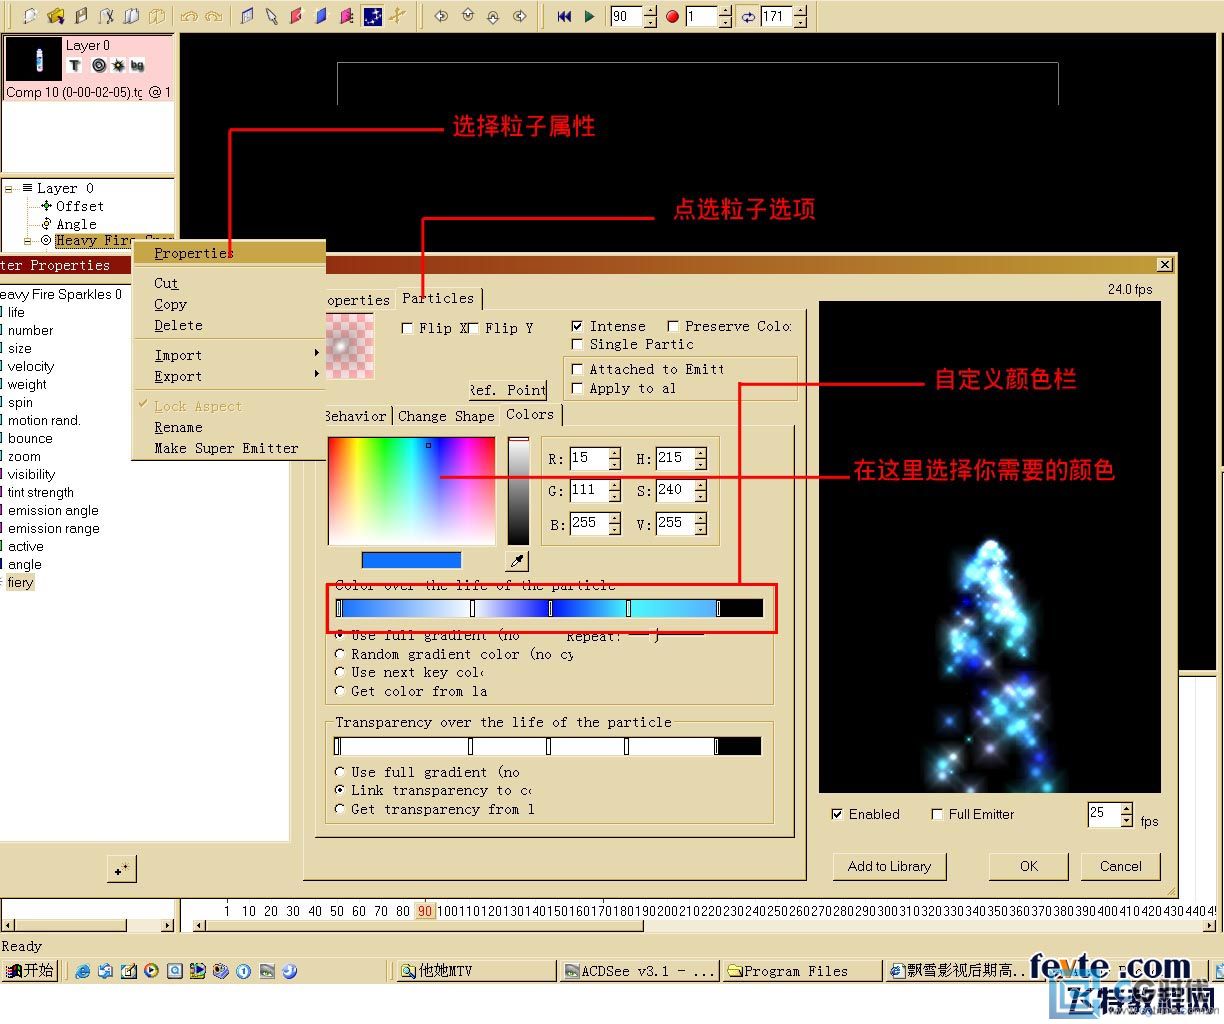Toggle the Enabled checkbox under the preview
The height and width of the screenshot is (1024, 1224).
point(837,814)
